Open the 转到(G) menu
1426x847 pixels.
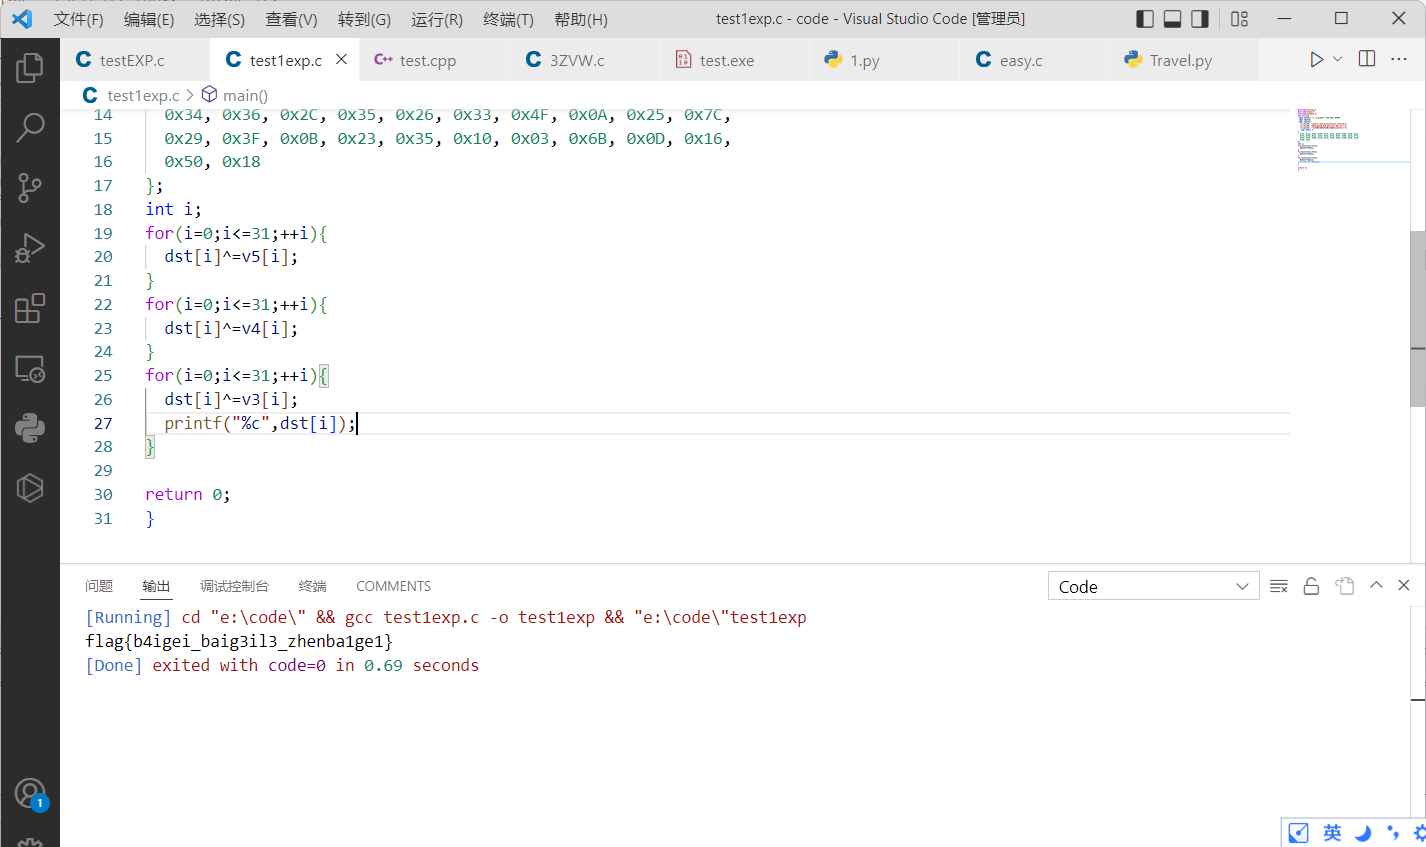coord(364,19)
